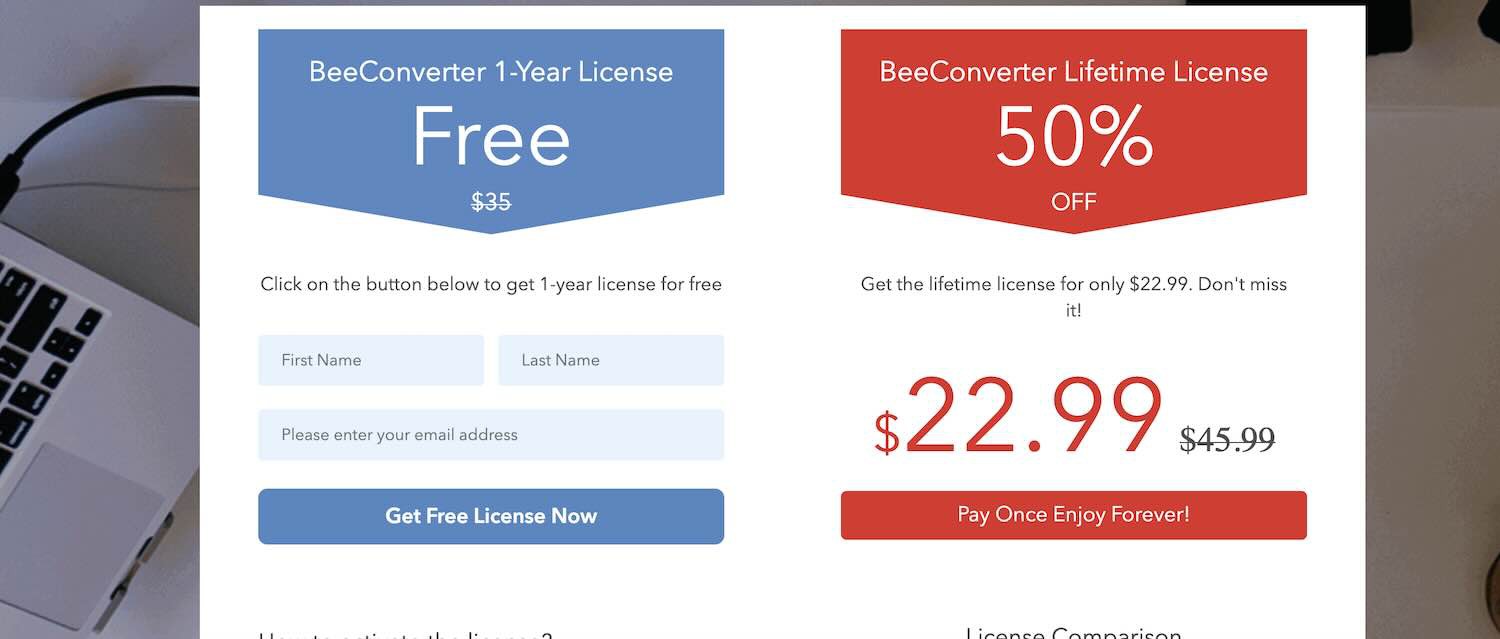Click the OFF label under 50%
1500x639 pixels.
(1073, 202)
